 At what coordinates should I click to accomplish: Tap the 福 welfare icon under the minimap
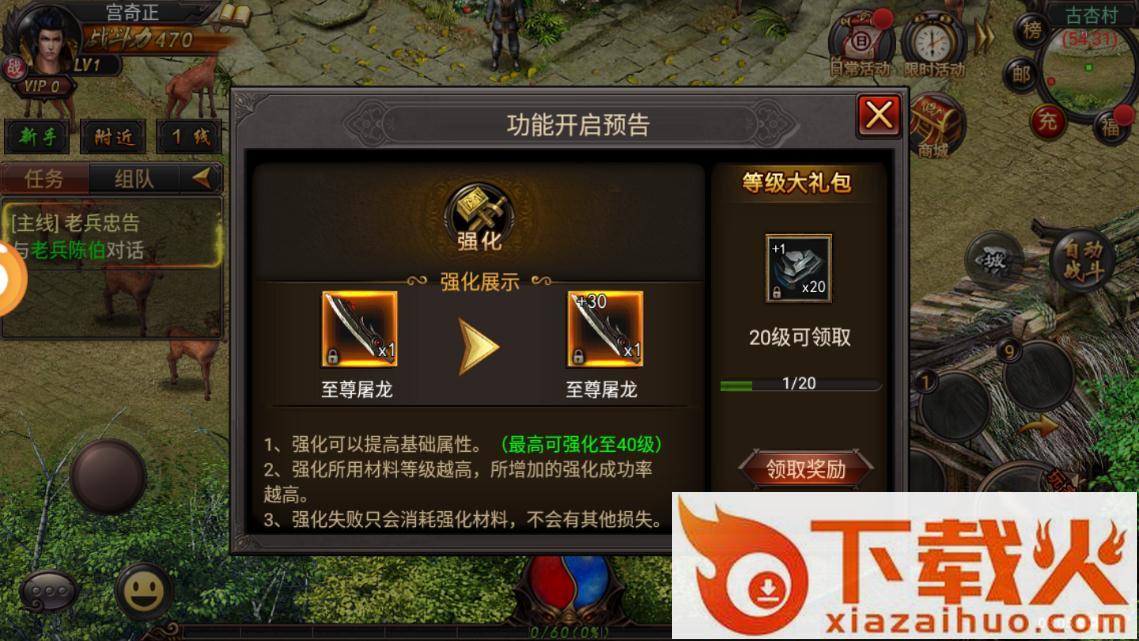coord(1111,126)
